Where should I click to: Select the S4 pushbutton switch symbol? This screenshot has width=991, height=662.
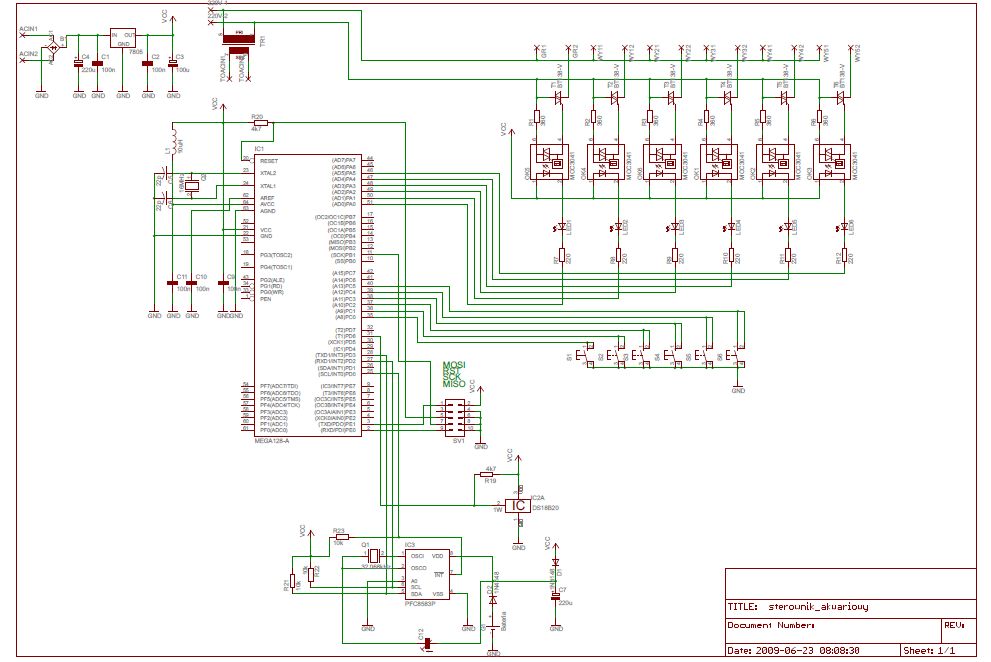click(x=674, y=355)
